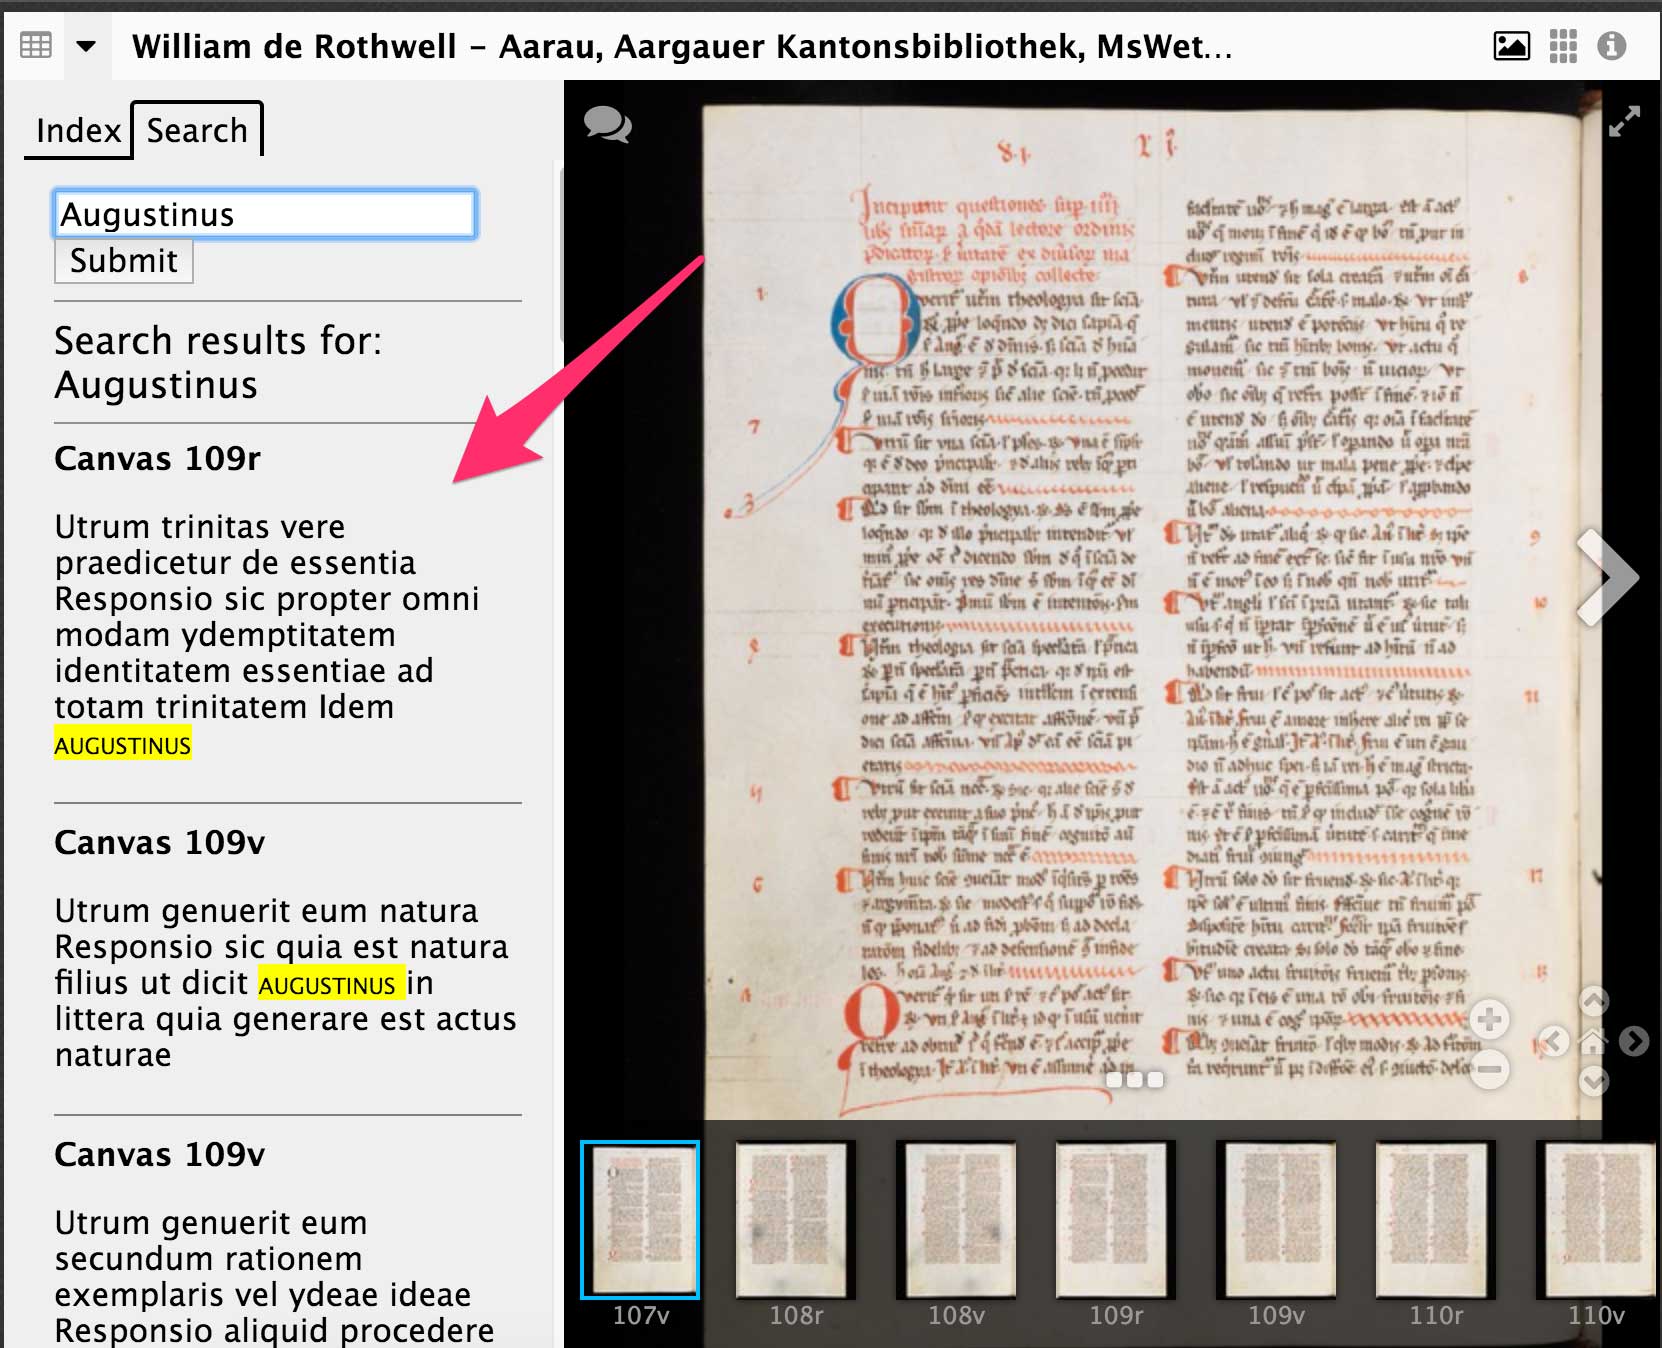Pan image right with dark arrow
The image size is (1662, 1348).
click(x=1633, y=1042)
